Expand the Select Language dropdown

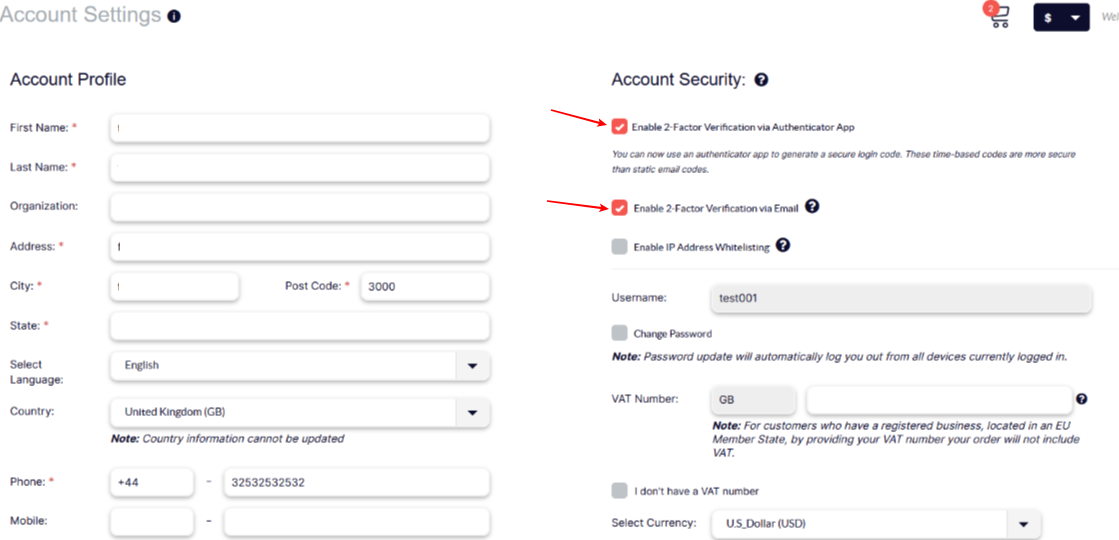(472, 365)
